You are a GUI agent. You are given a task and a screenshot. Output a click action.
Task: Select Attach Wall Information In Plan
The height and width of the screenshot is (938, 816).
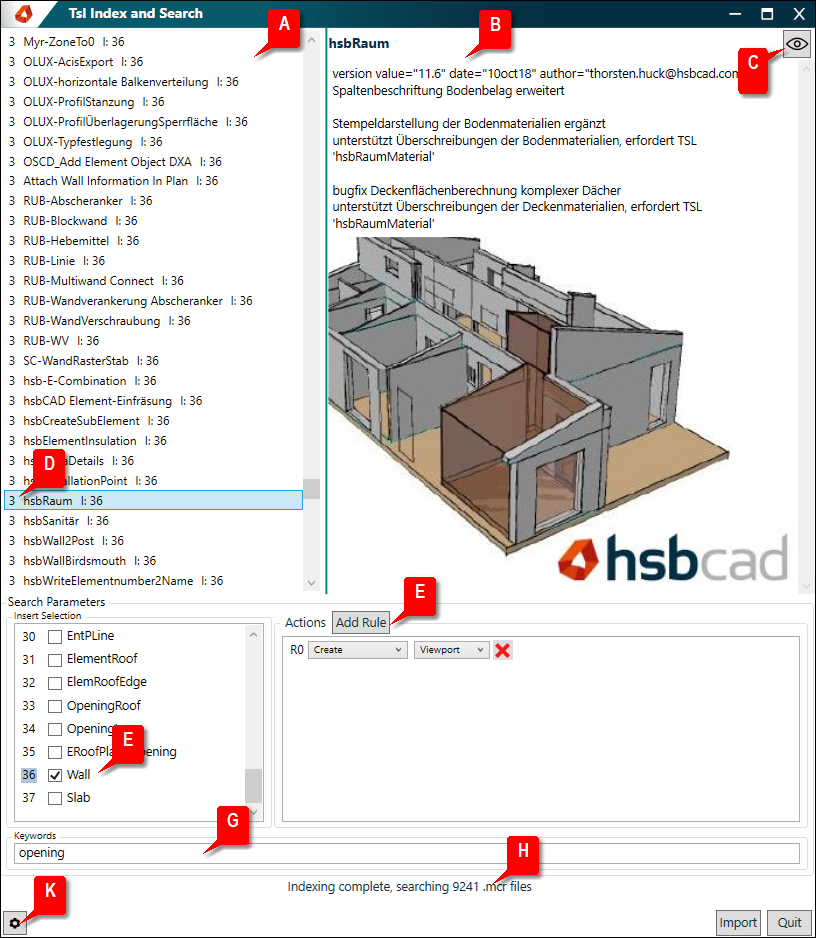point(153,181)
